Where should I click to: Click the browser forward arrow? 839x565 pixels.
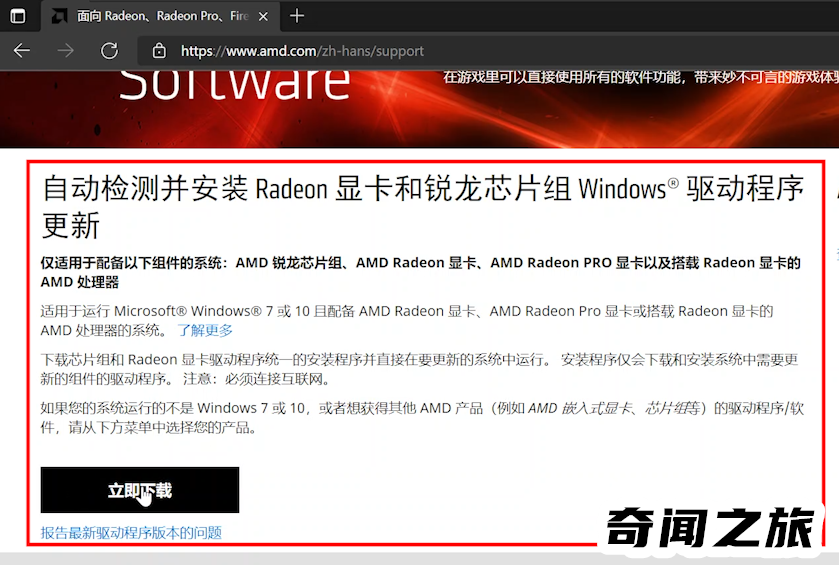tap(66, 51)
